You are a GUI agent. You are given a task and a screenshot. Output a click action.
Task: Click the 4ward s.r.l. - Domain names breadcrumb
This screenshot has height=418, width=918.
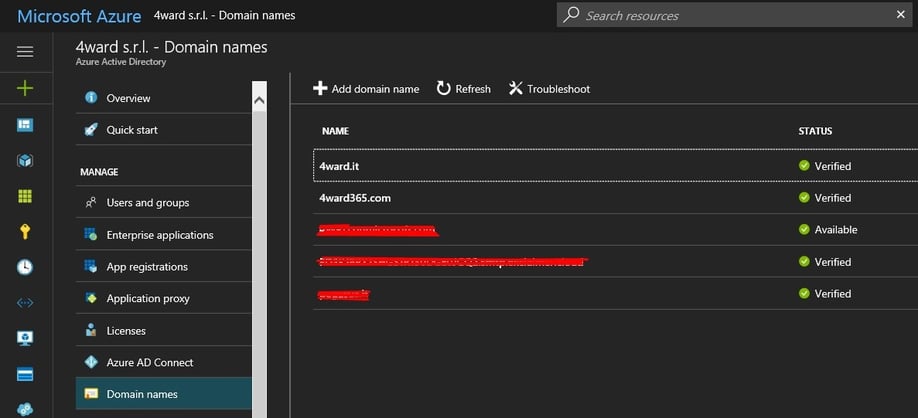click(224, 15)
